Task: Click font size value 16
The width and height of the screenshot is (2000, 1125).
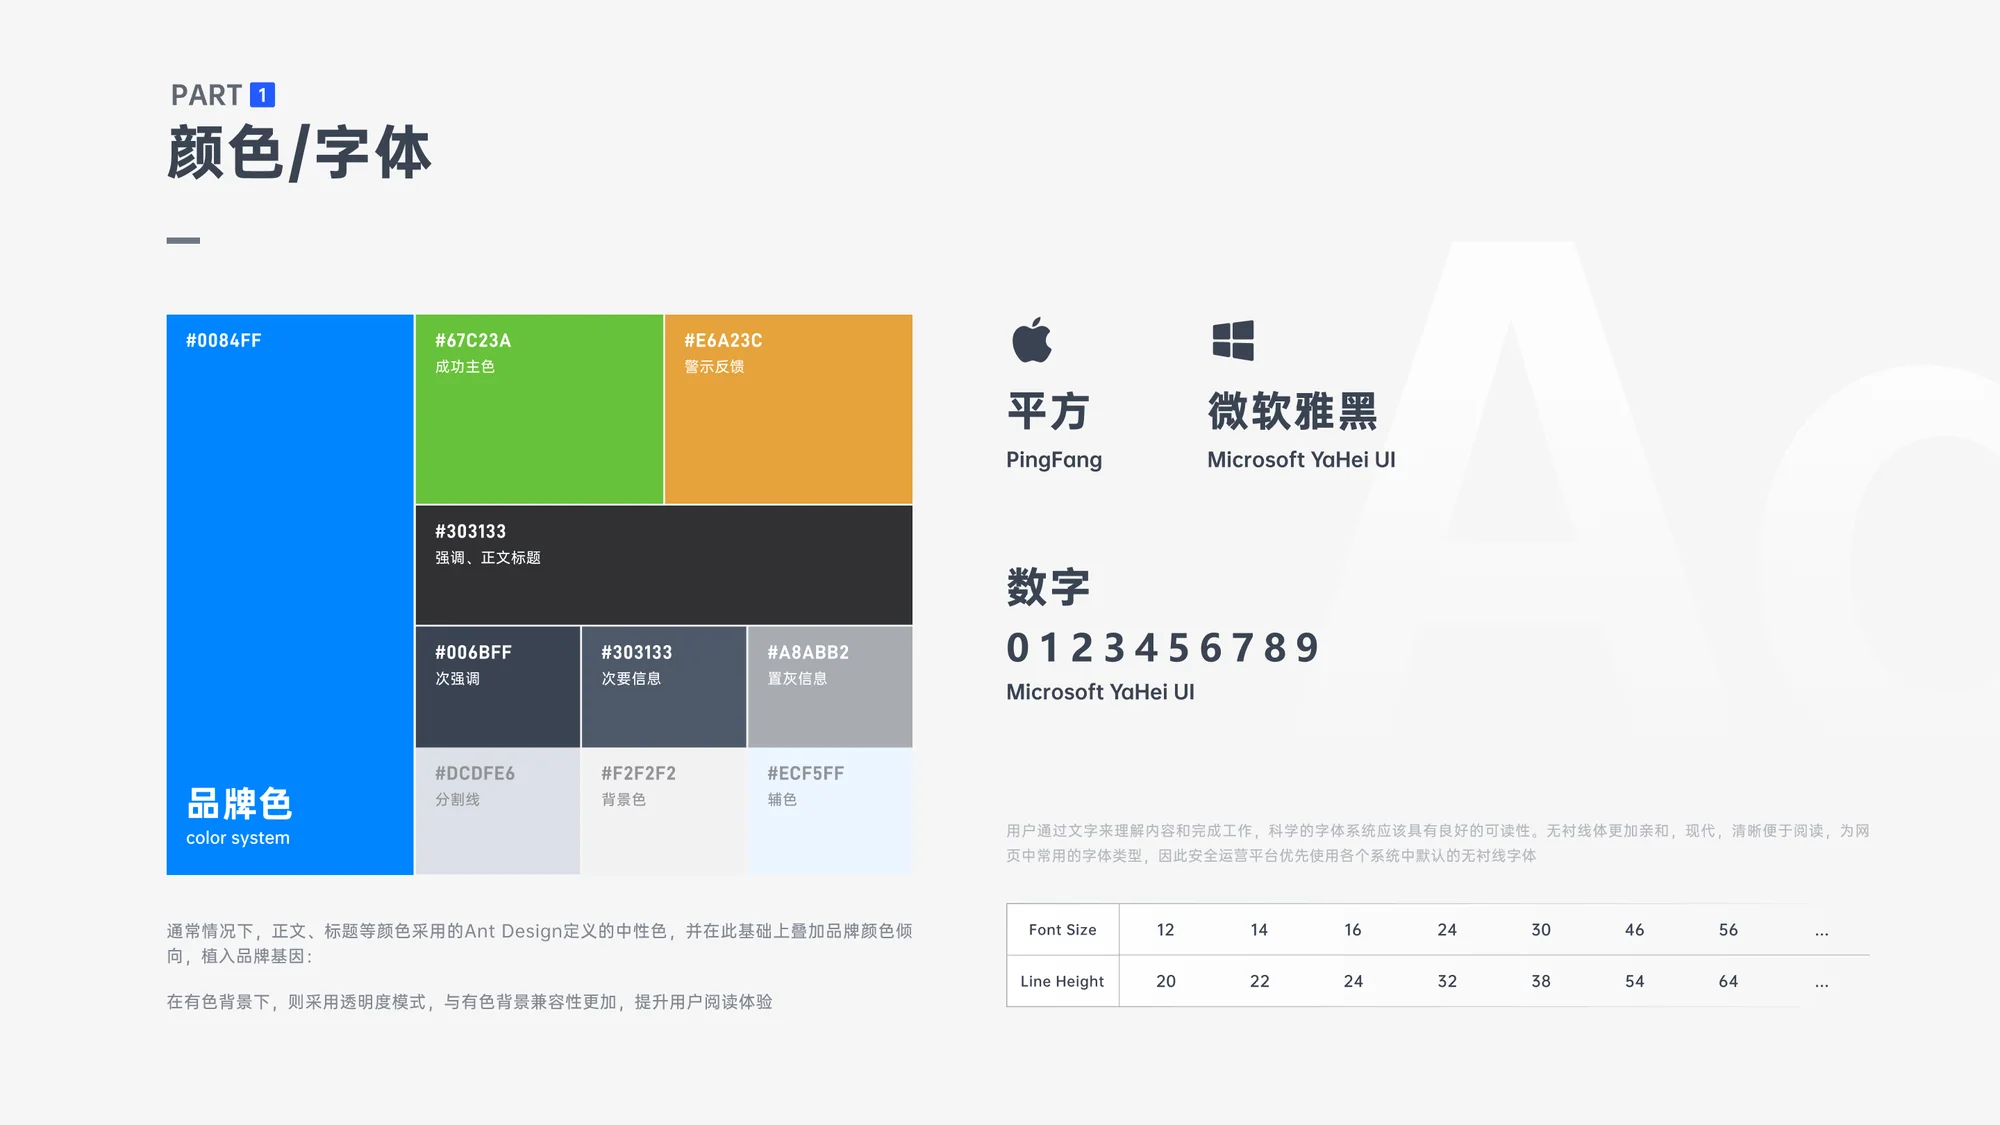Action: click(1353, 930)
